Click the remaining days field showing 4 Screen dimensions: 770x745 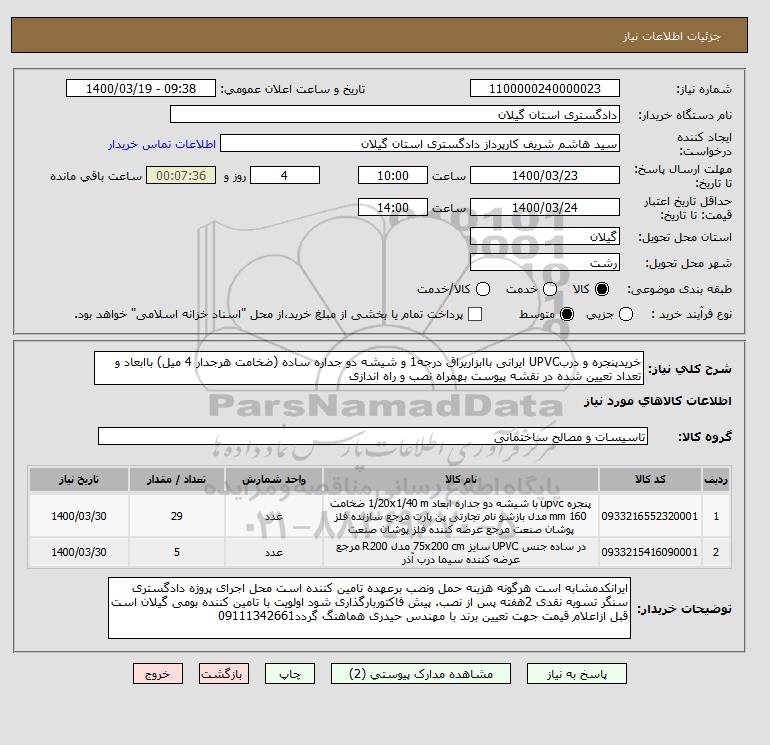click(x=285, y=175)
